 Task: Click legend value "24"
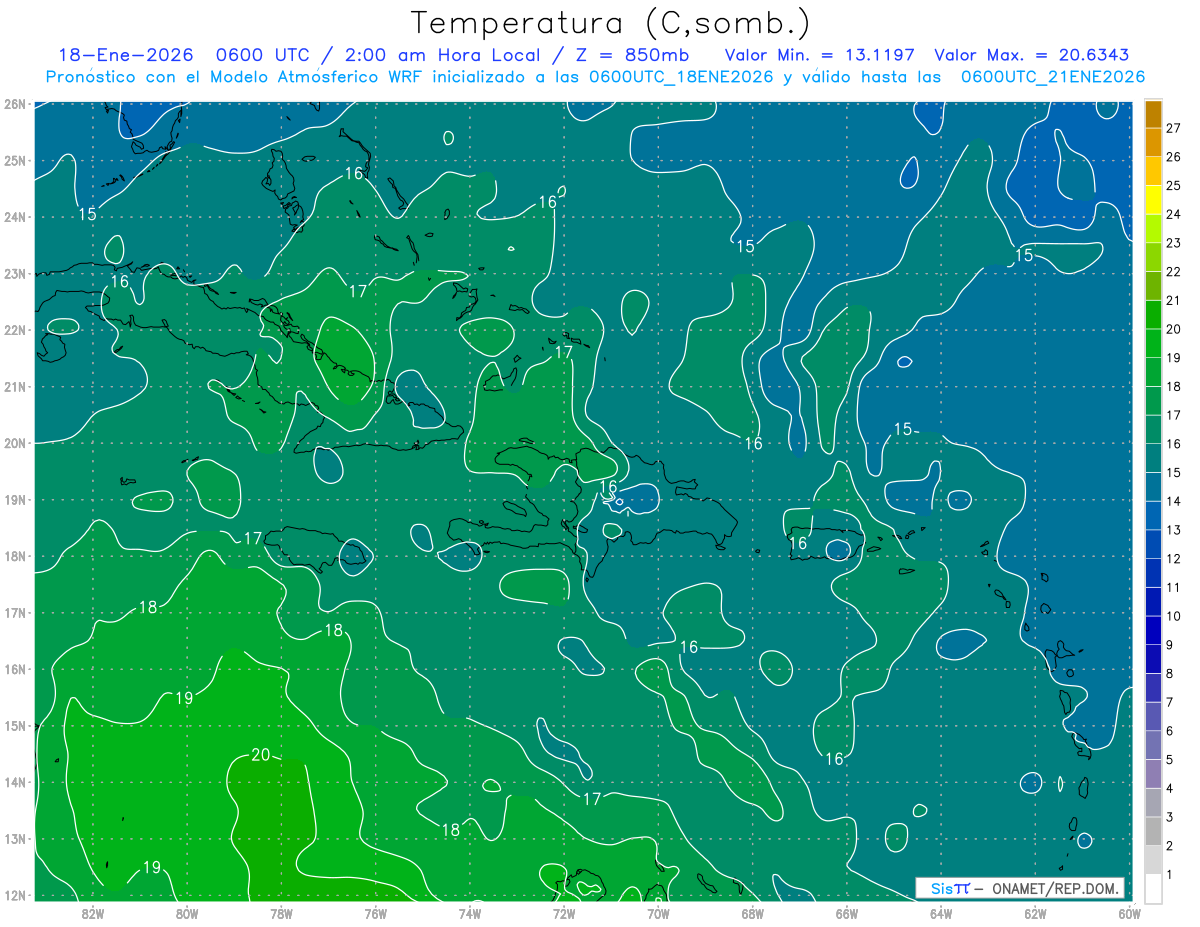(1174, 213)
